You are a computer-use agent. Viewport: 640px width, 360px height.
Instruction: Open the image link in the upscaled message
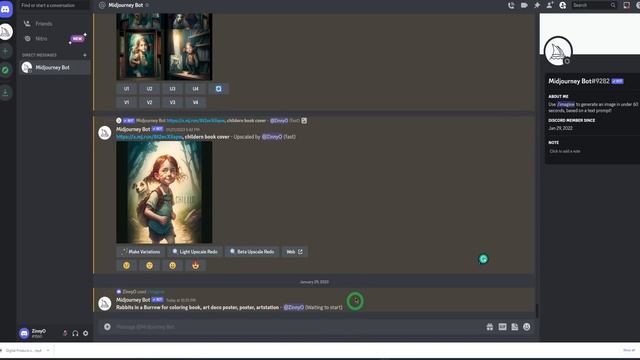pos(149,137)
